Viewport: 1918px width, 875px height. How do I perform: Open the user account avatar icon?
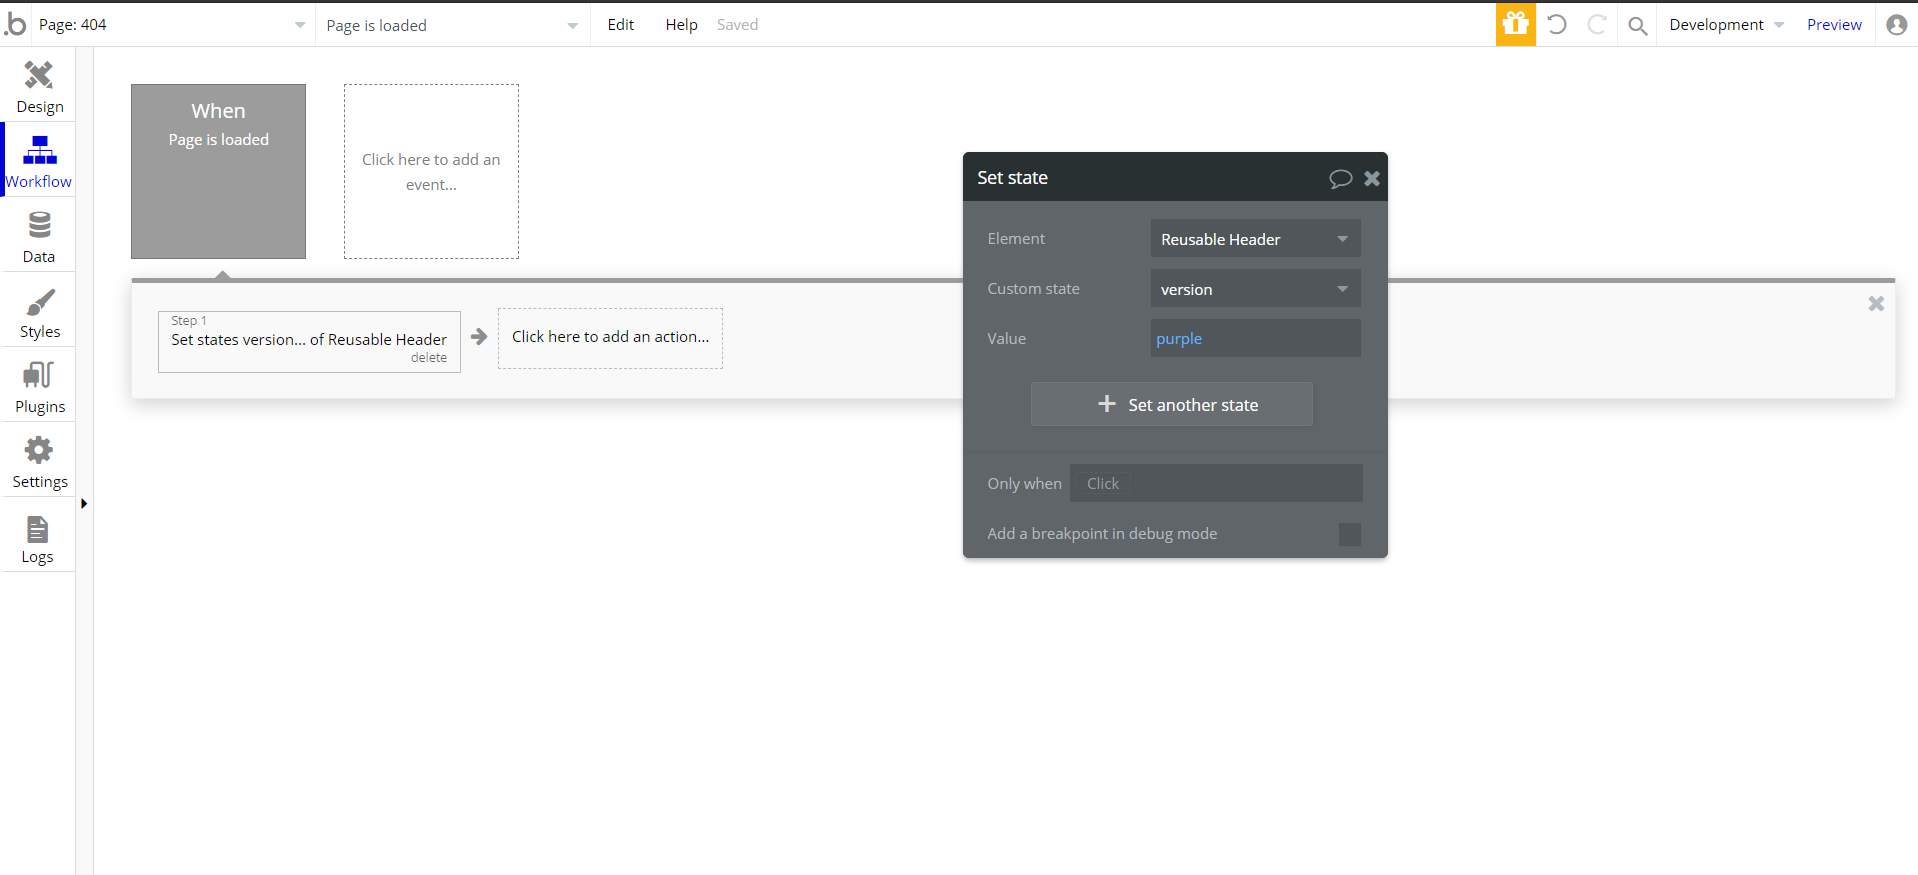(x=1896, y=25)
